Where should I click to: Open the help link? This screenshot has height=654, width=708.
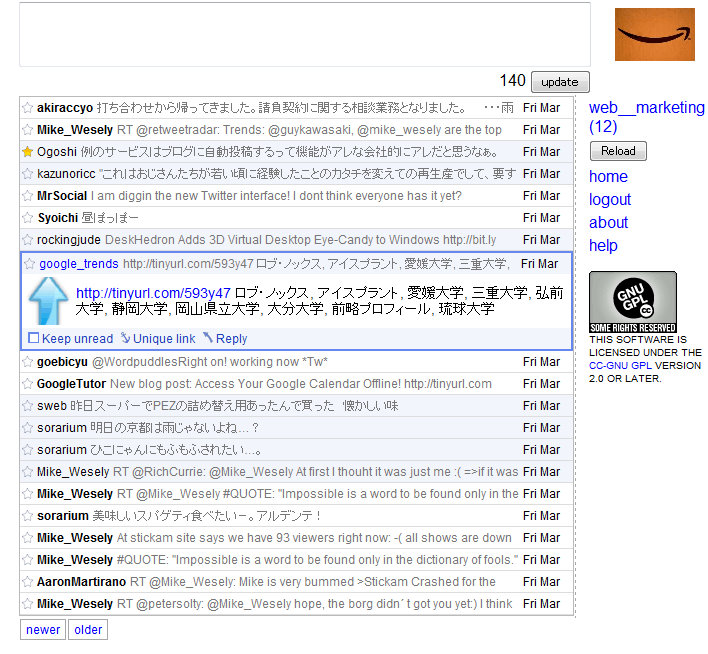pos(603,246)
